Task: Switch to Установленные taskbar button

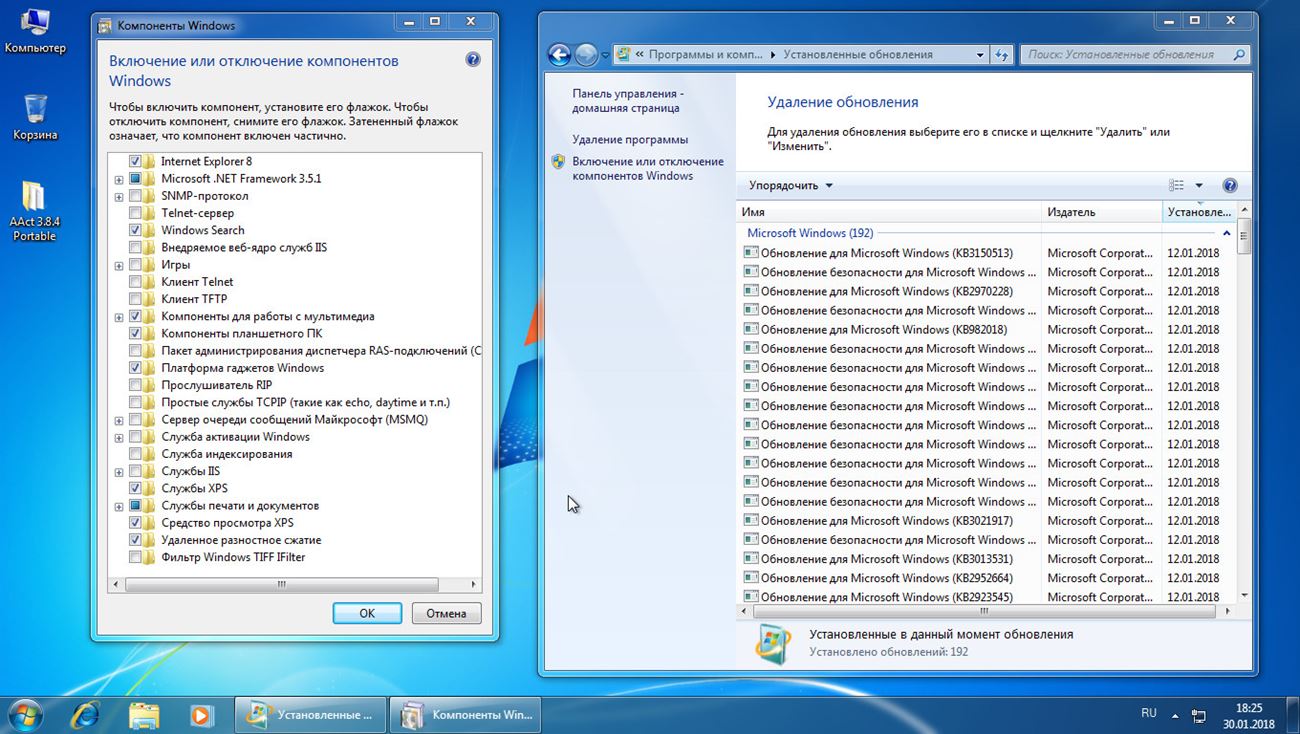Action: tap(310, 715)
